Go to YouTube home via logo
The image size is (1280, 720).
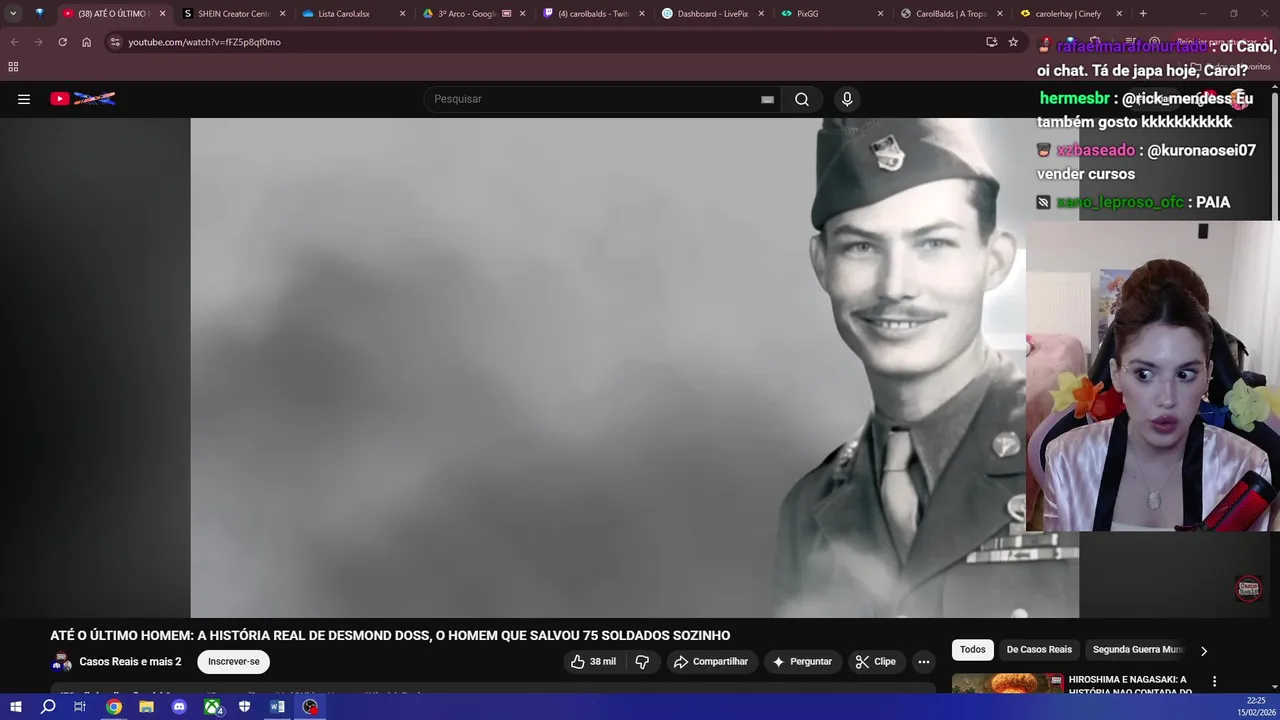[x=83, y=99]
